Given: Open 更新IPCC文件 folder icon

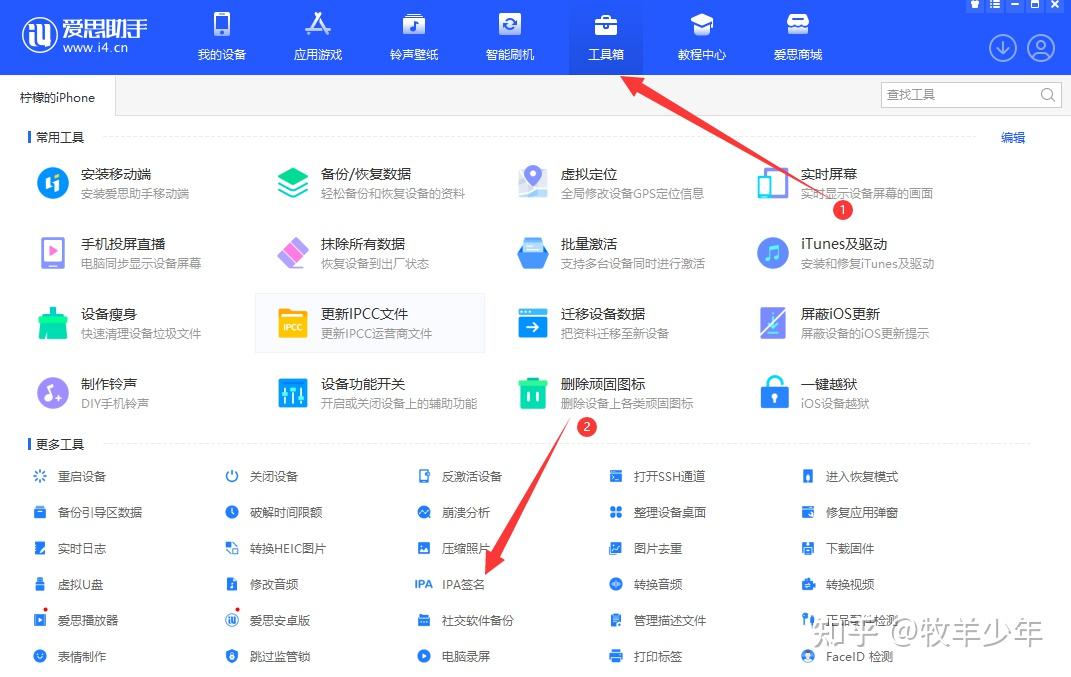Looking at the screenshot, I should tap(293, 324).
